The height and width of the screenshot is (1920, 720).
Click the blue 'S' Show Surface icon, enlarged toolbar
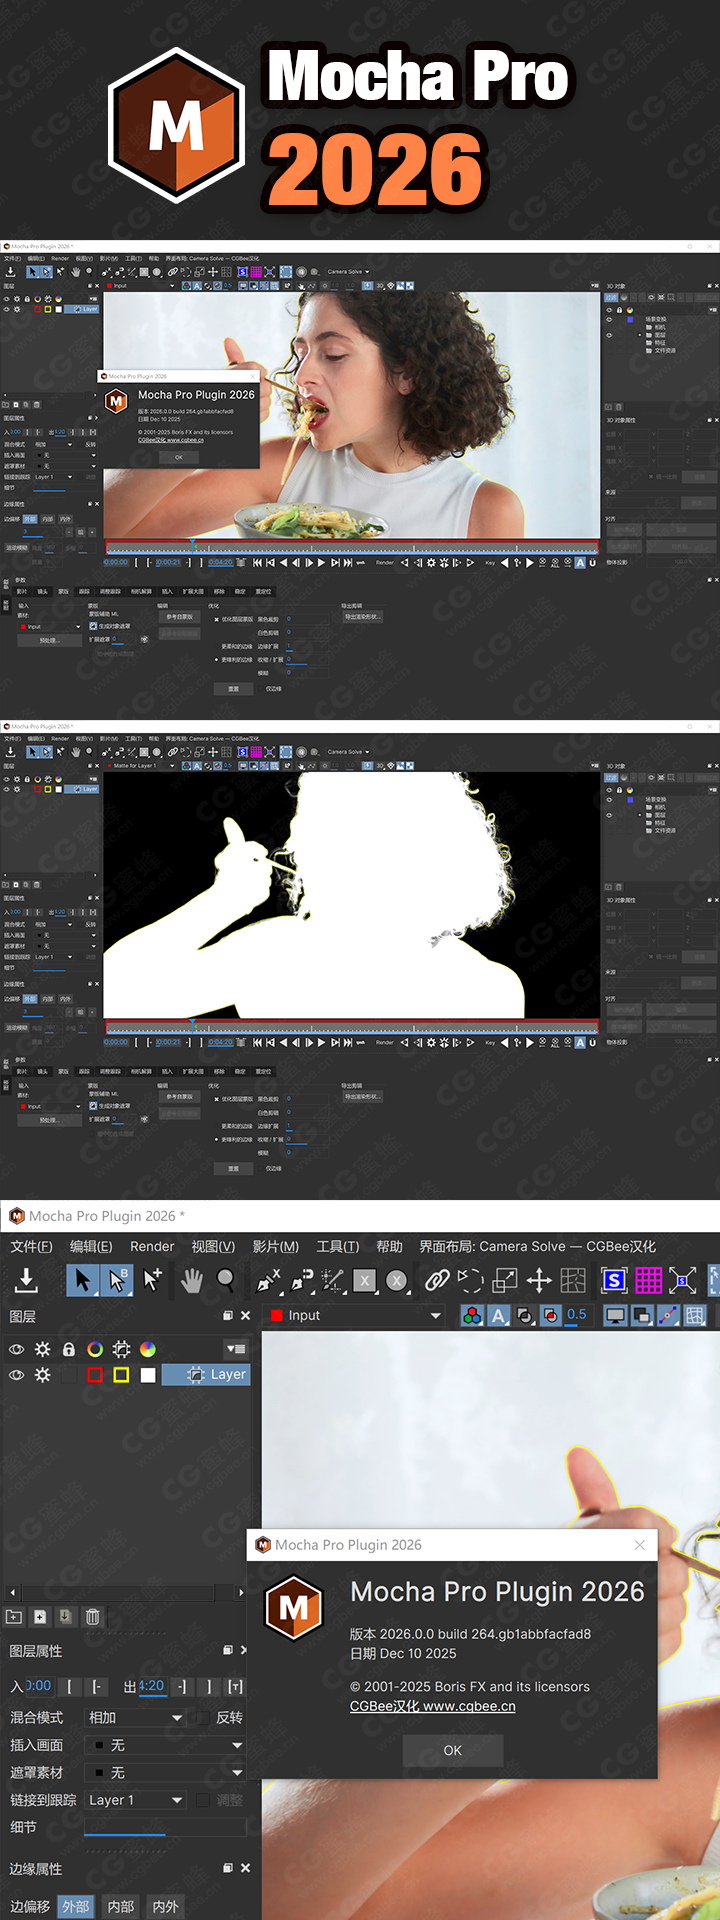coord(614,1280)
